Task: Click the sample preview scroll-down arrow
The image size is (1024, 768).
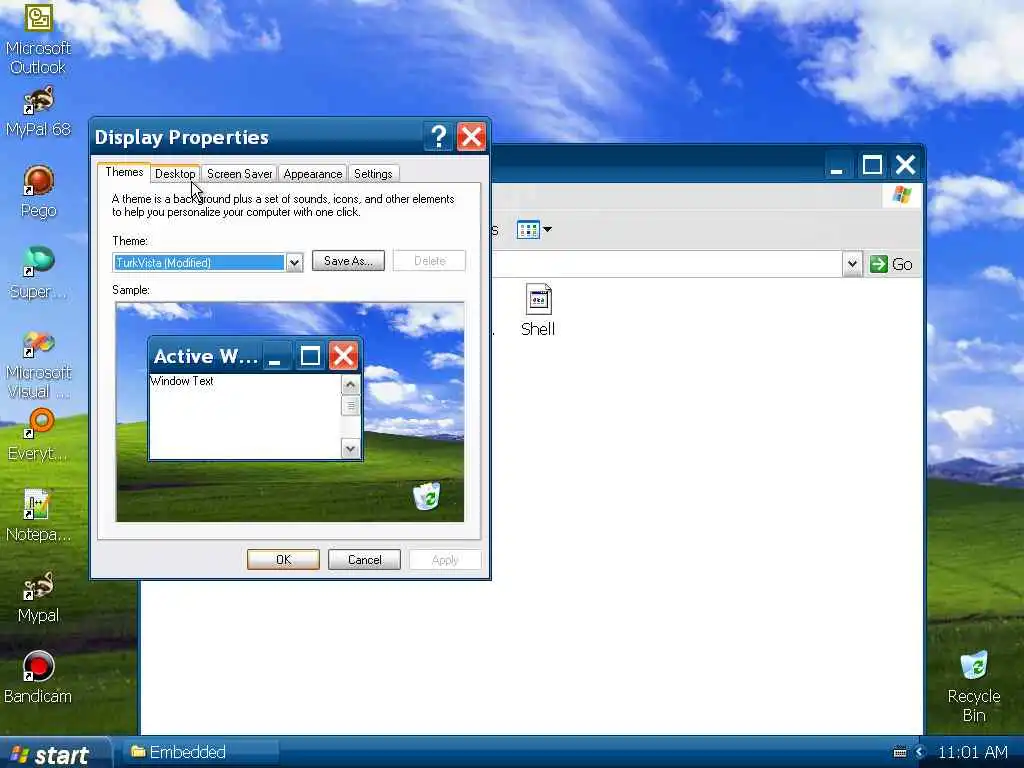Action: pyautogui.click(x=350, y=449)
